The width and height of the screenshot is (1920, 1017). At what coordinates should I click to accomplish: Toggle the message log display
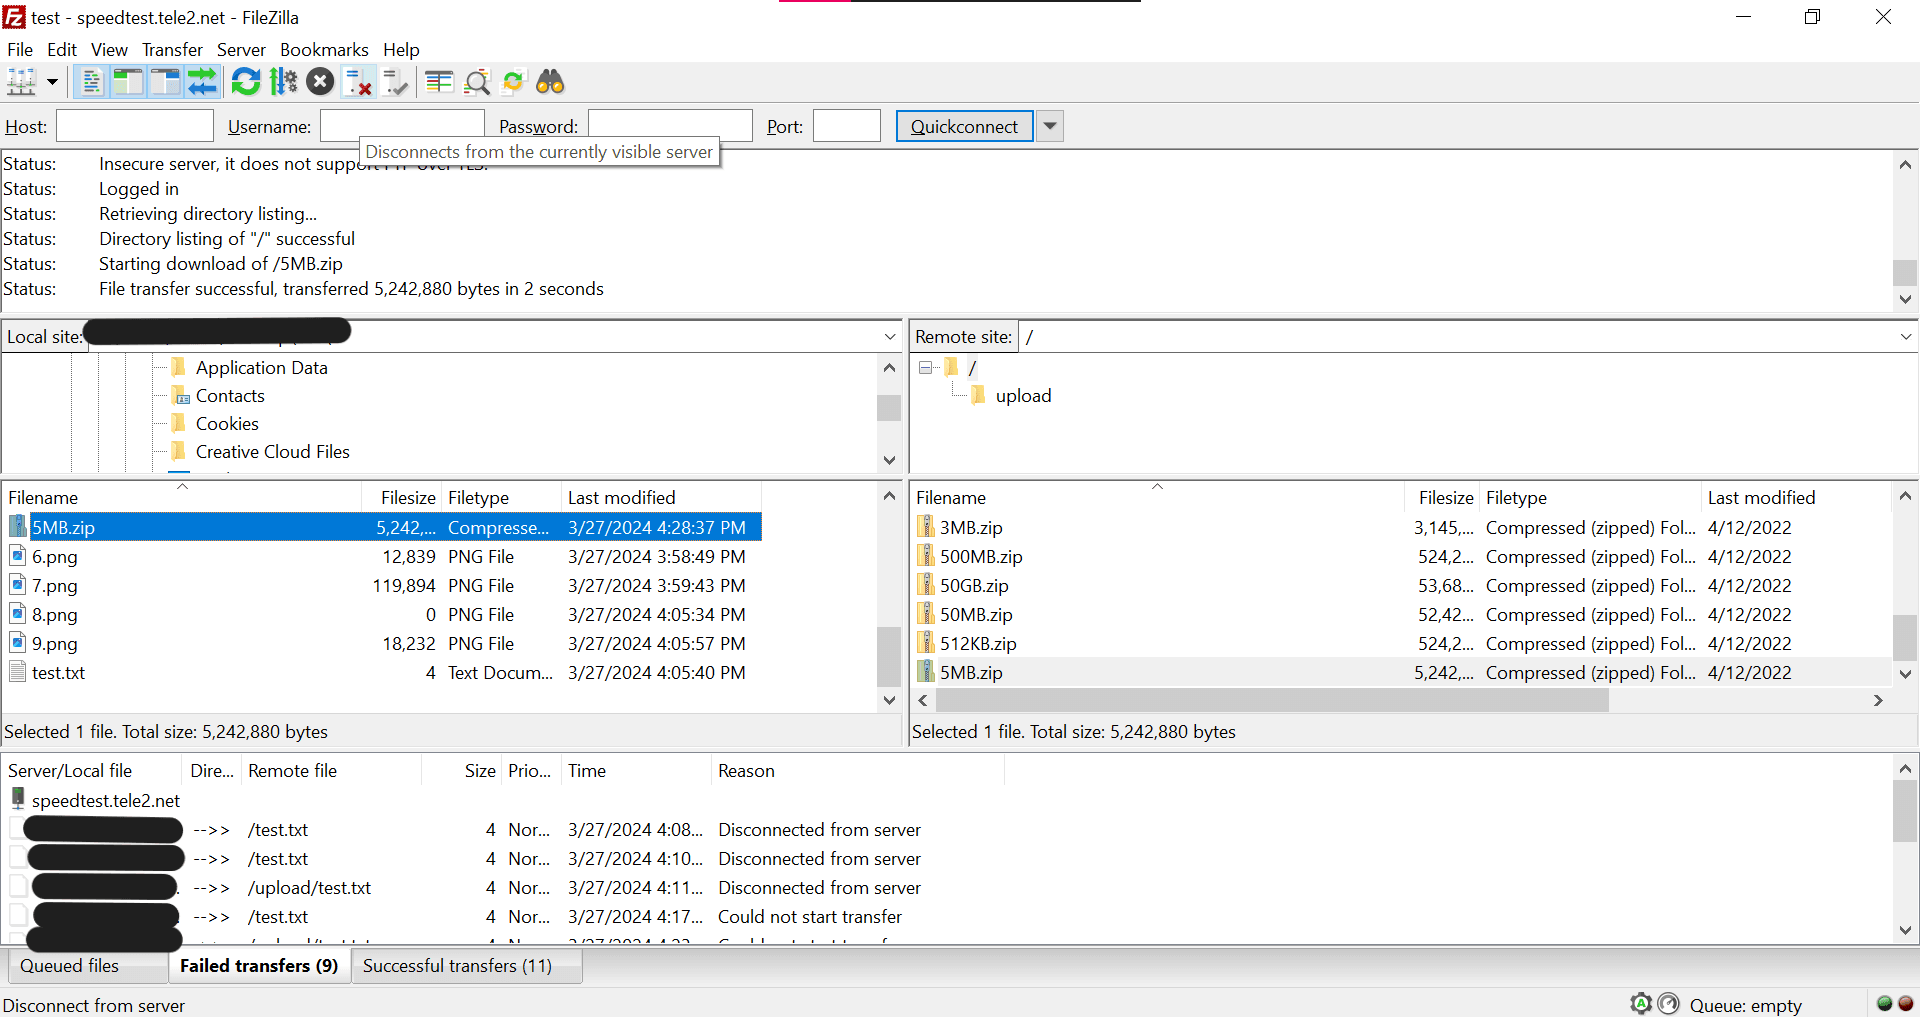tap(90, 82)
